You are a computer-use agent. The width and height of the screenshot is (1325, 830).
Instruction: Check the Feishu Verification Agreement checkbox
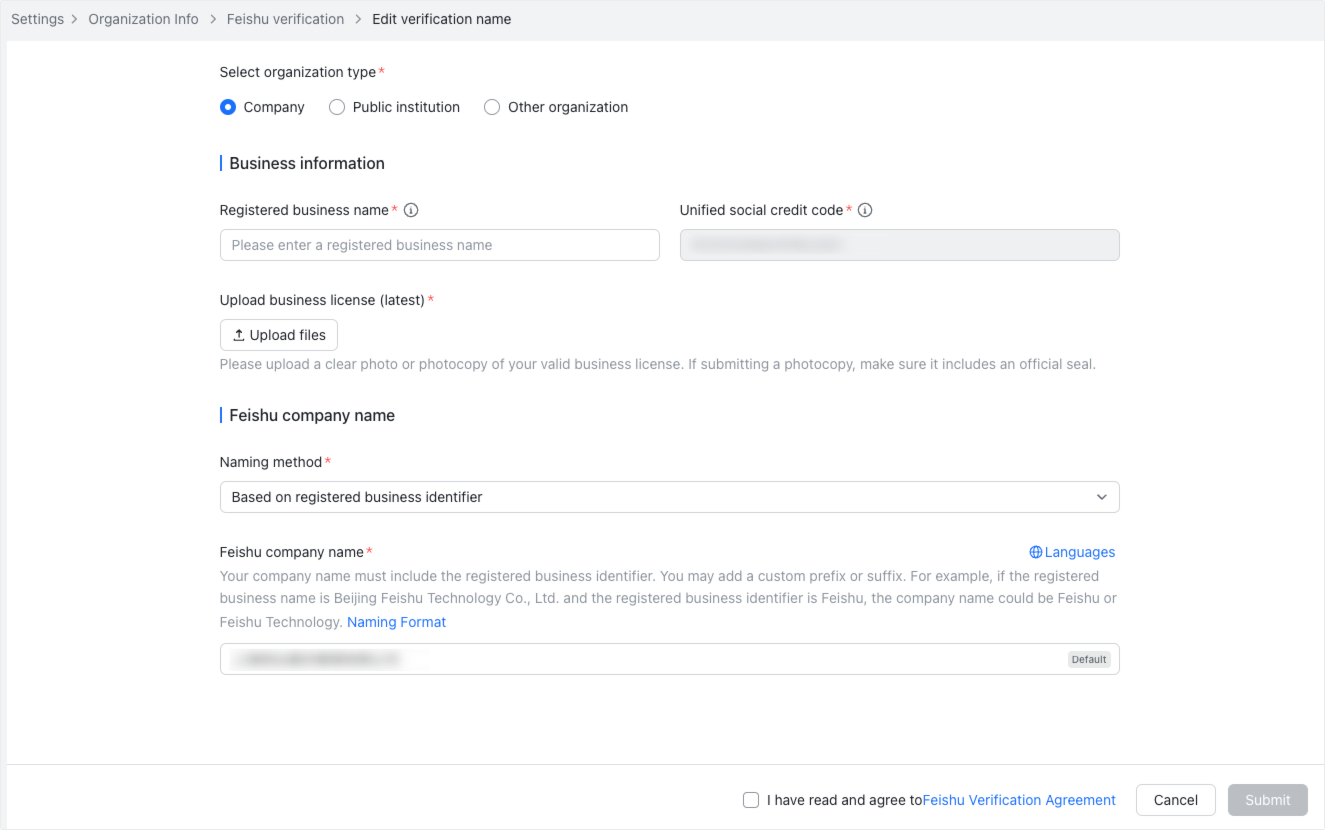pos(750,800)
